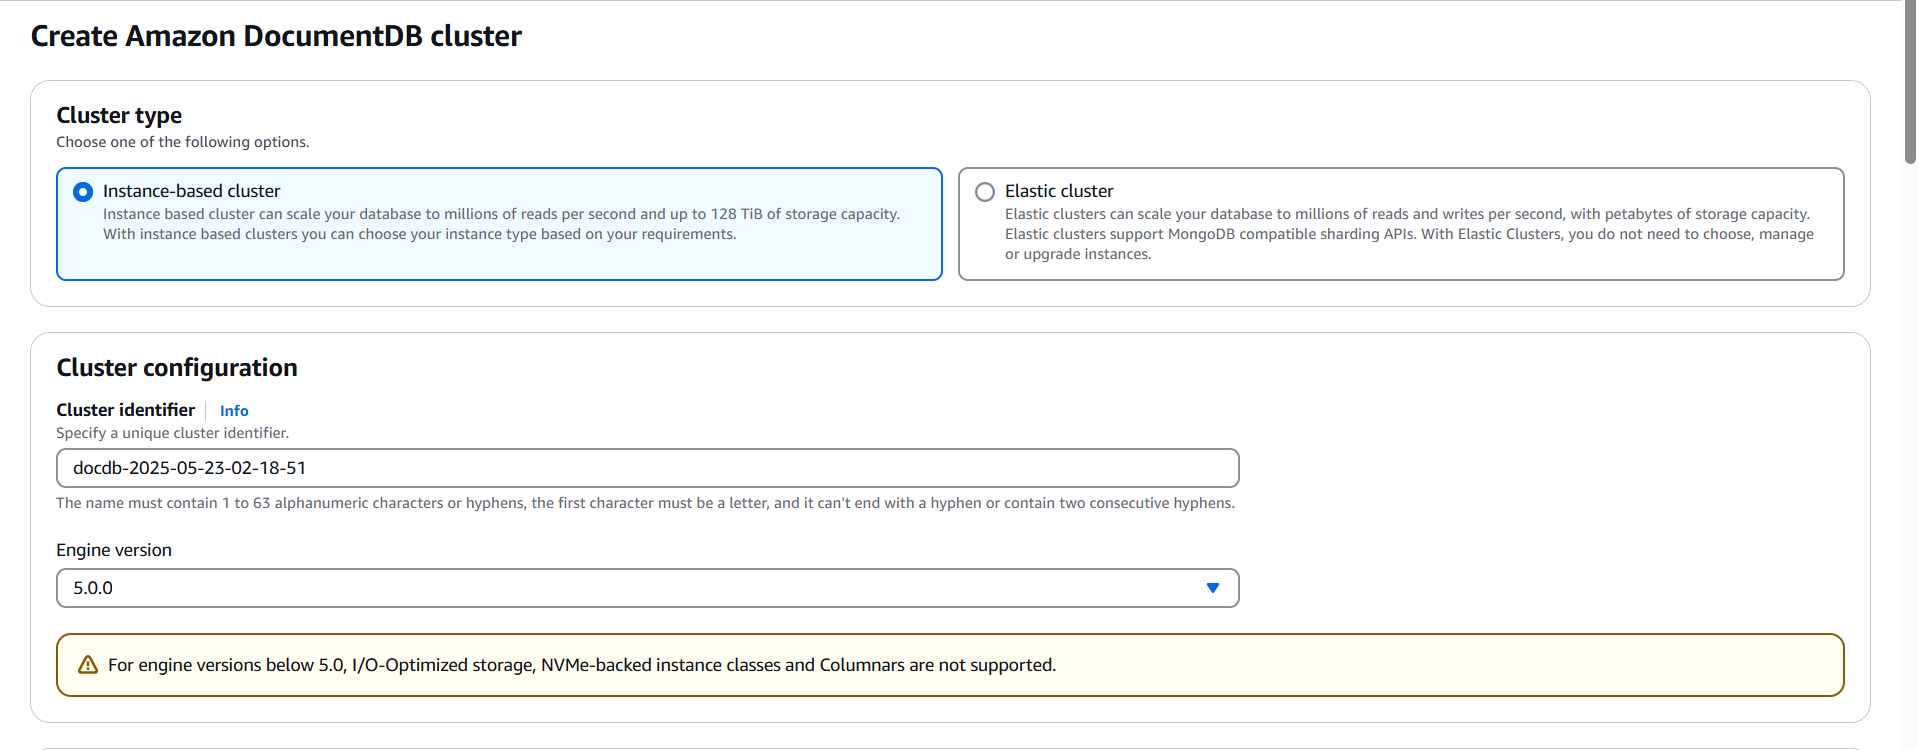Viewport: 1918px width, 750px height.
Task: Open the Engine version dropdown
Action: tap(648, 588)
